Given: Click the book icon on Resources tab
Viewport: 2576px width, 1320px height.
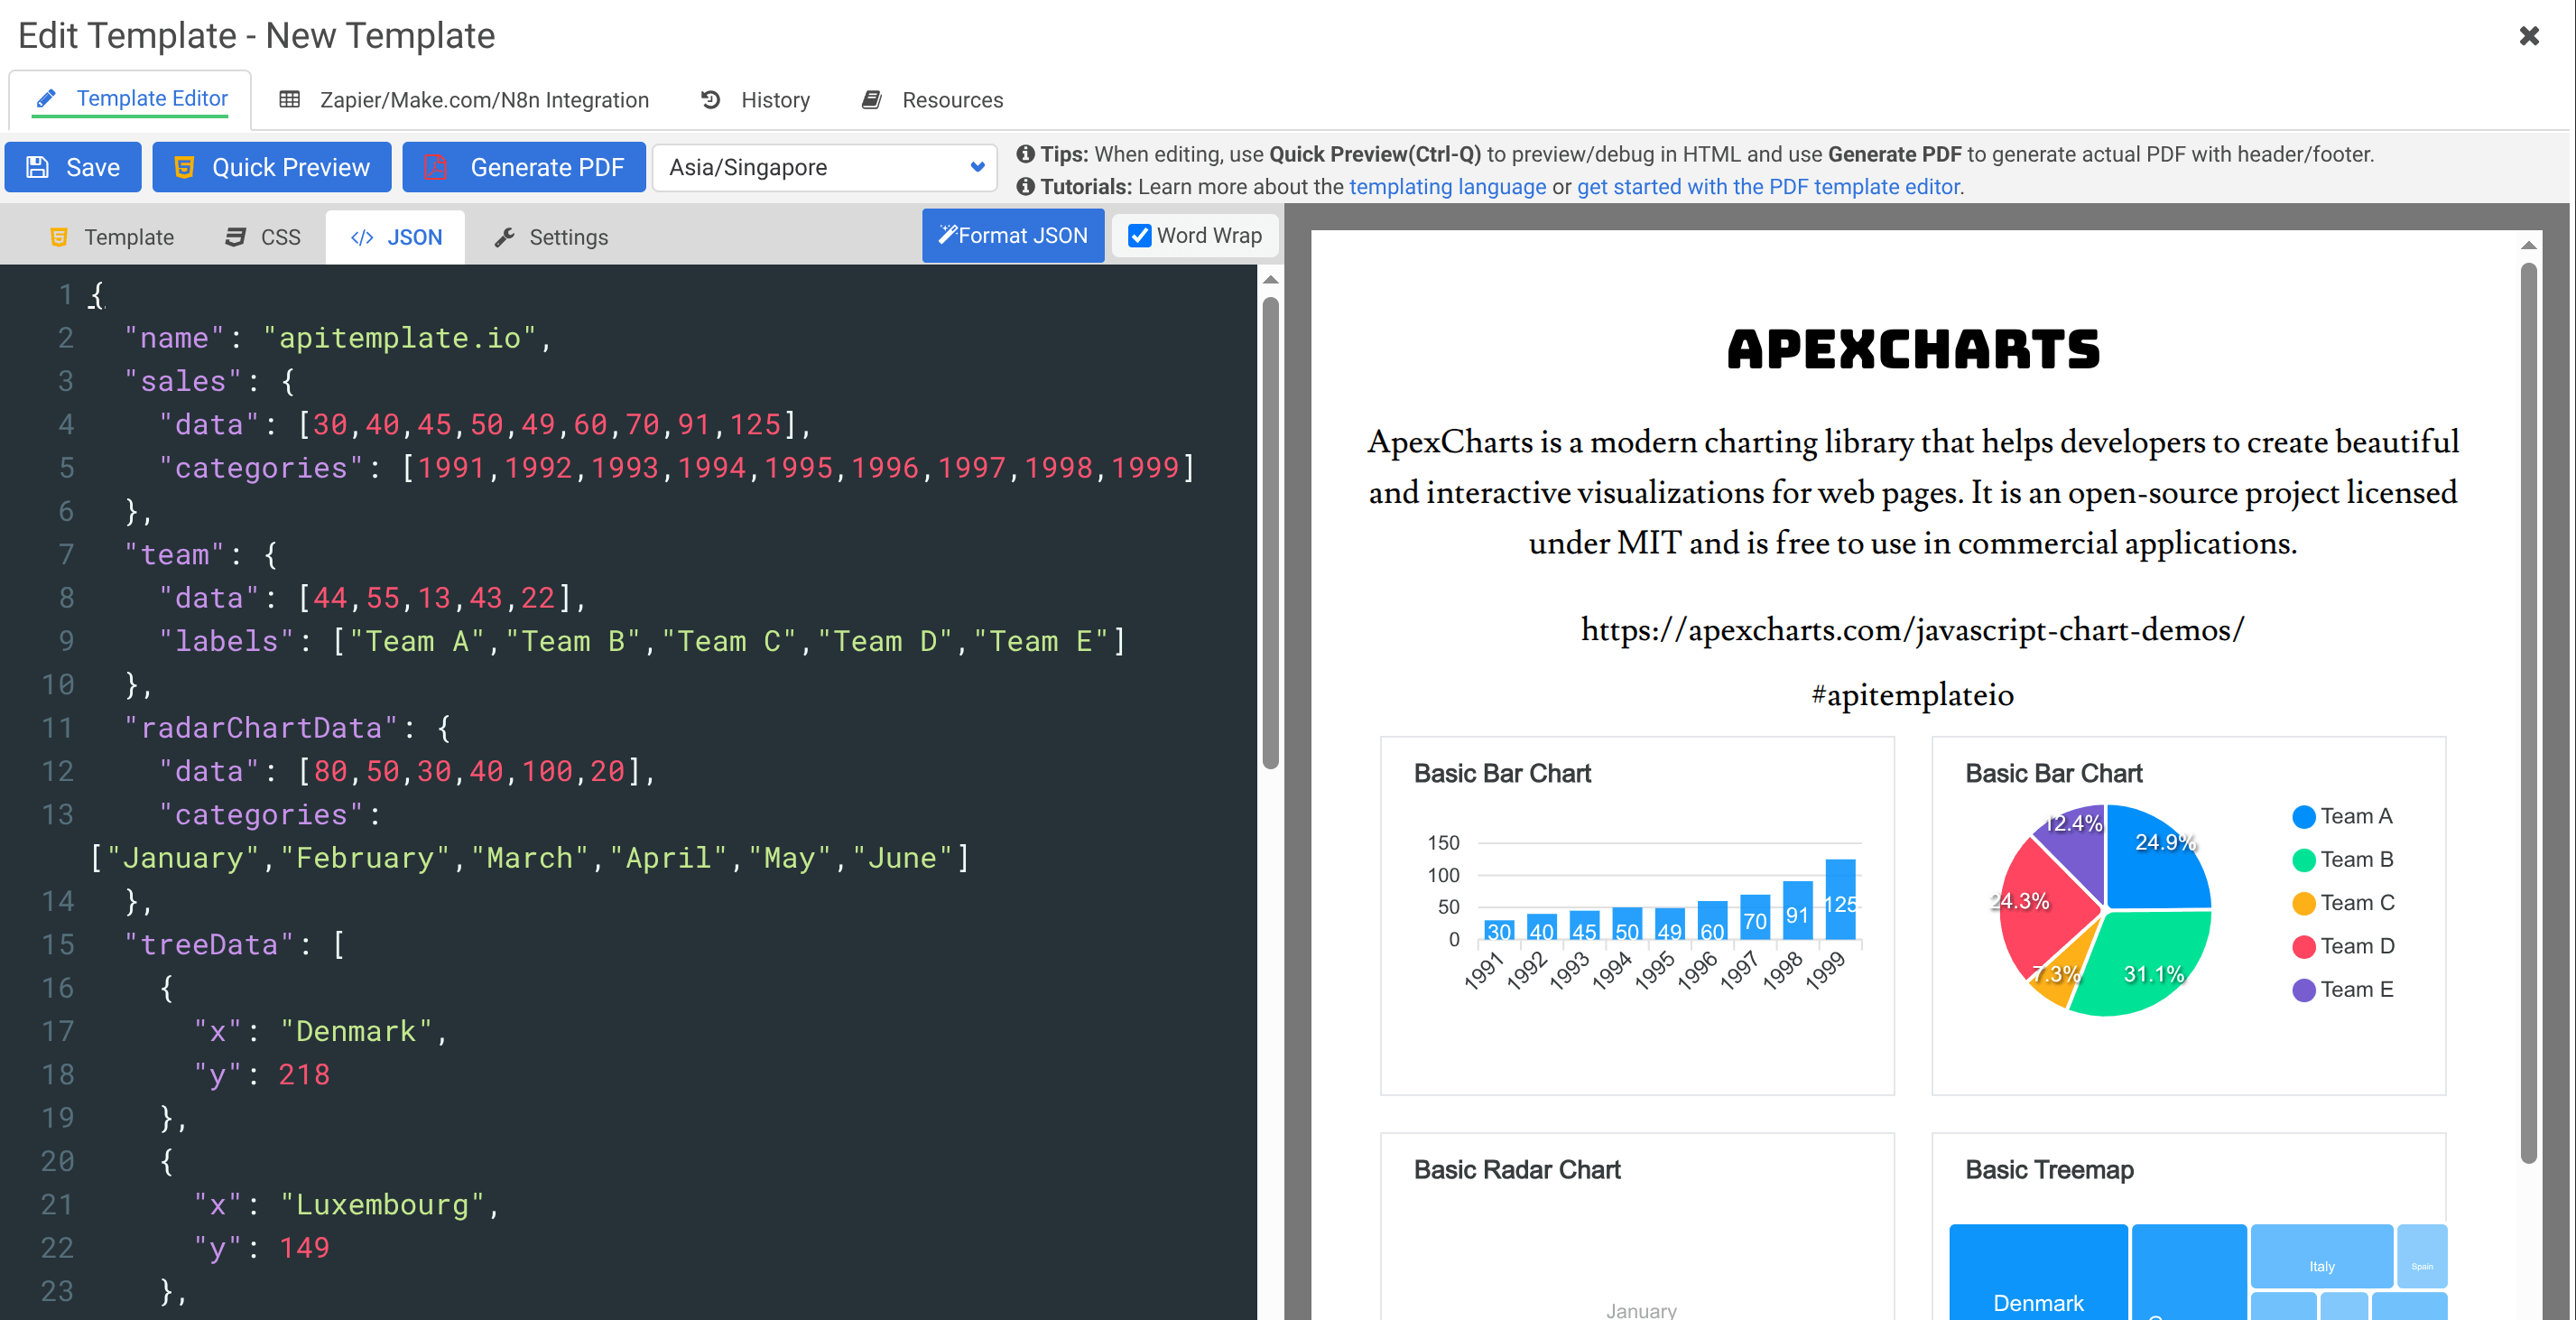Looking at the screenshot, I should tap(871, 99).
